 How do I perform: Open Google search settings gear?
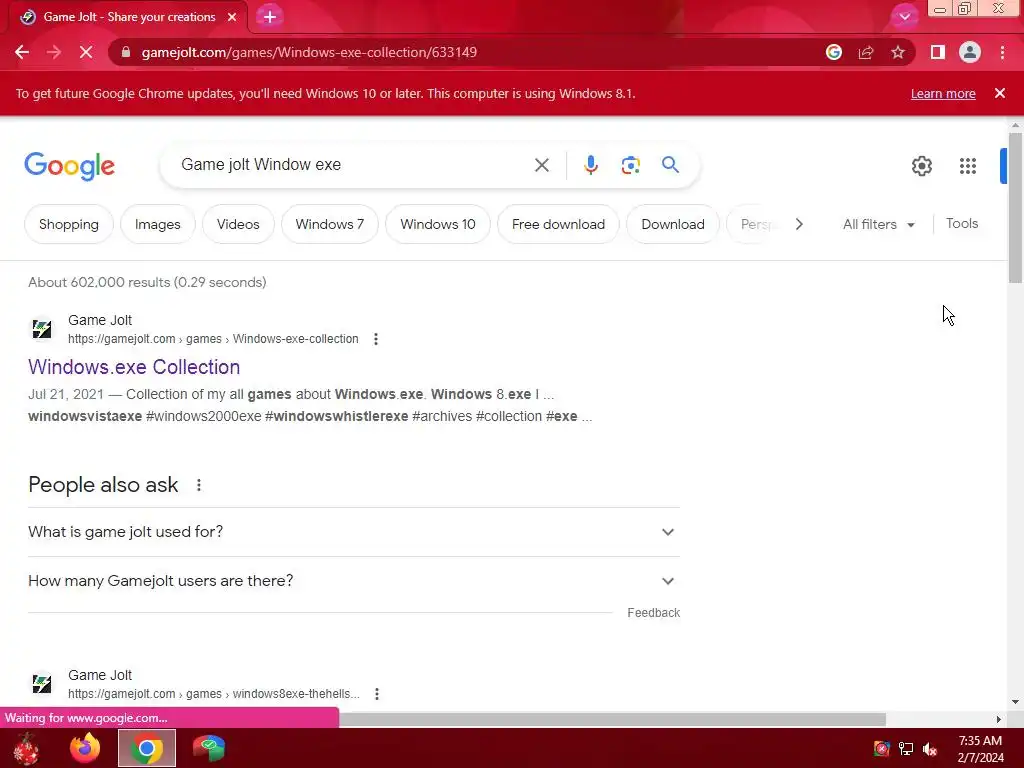click(x=921, y=166)
